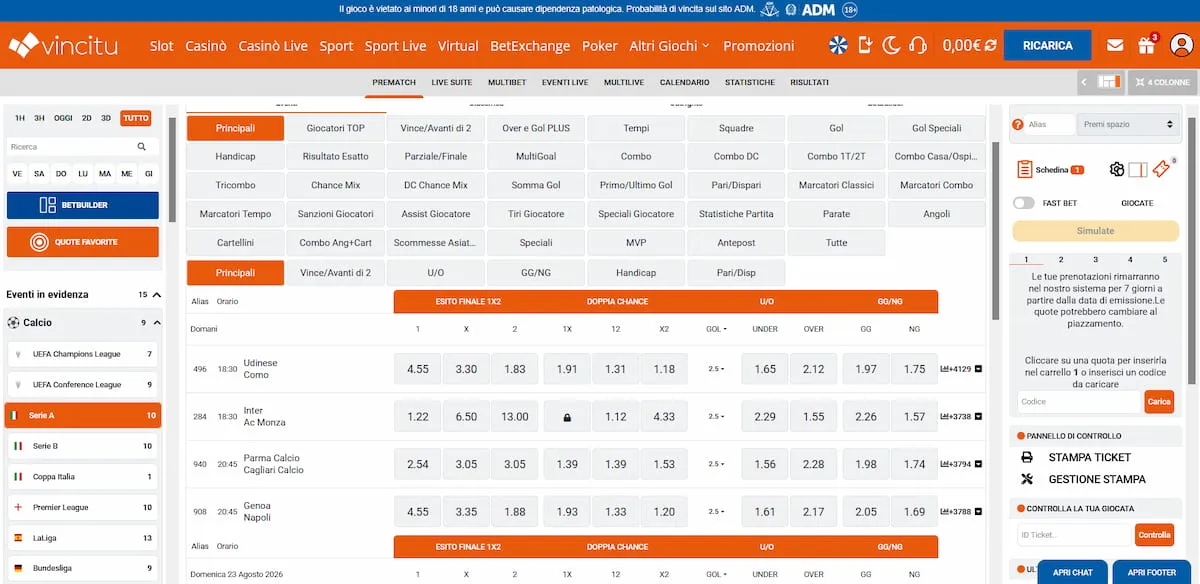The image size is (1200, 584).
Task: Select the SA day filter
Action: click(39, 174)
